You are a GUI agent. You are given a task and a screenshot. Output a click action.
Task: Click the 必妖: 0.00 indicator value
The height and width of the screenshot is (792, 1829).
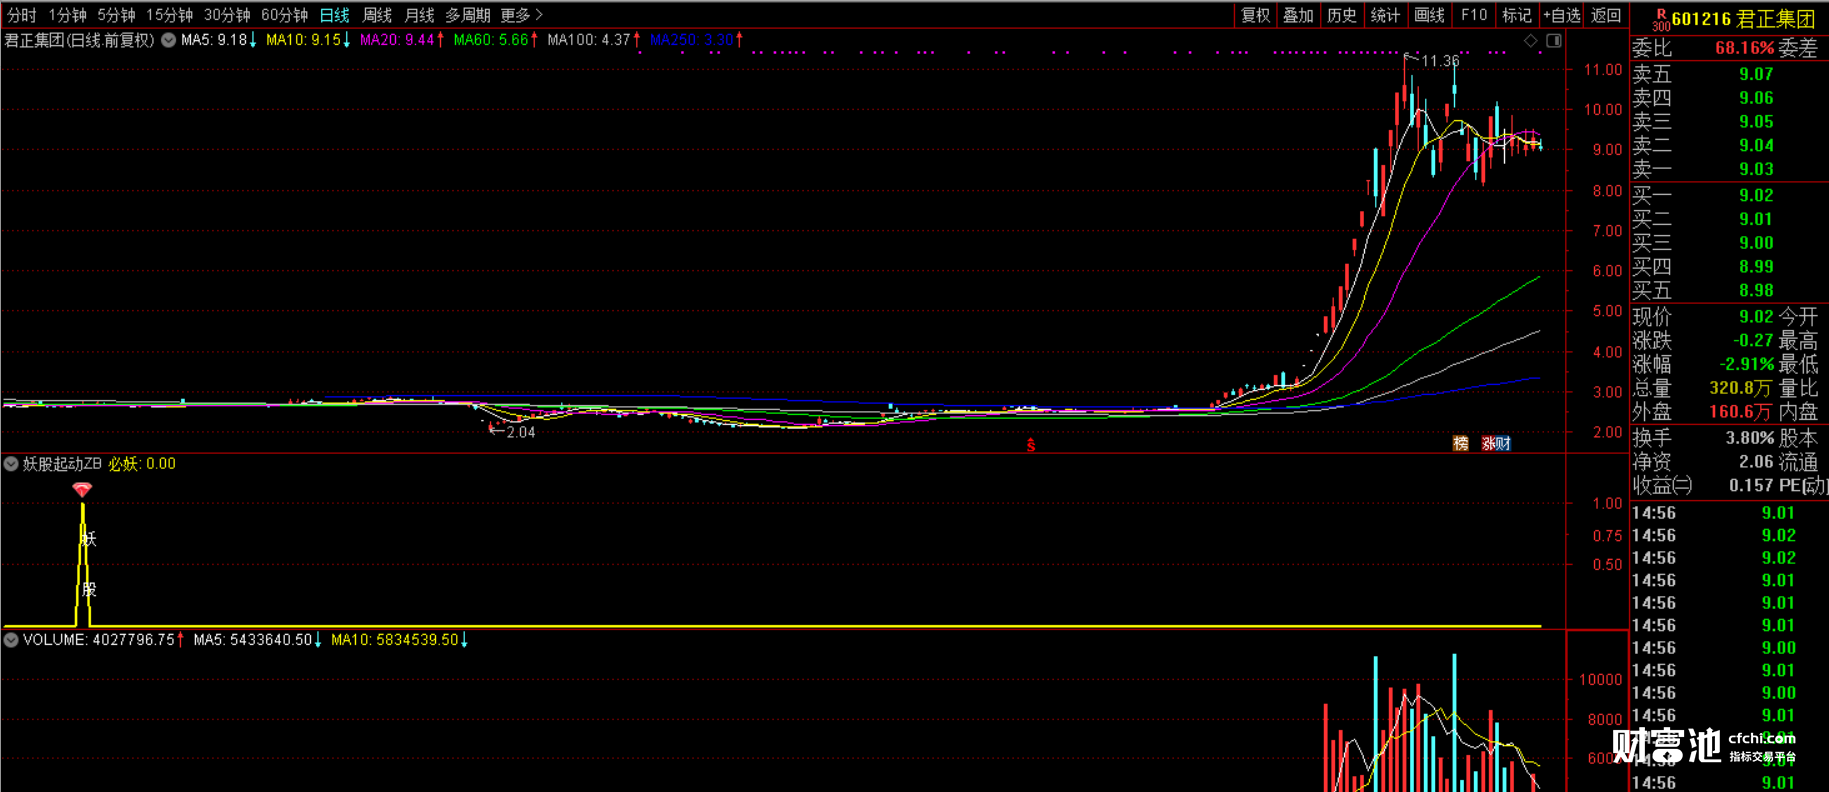142,464
